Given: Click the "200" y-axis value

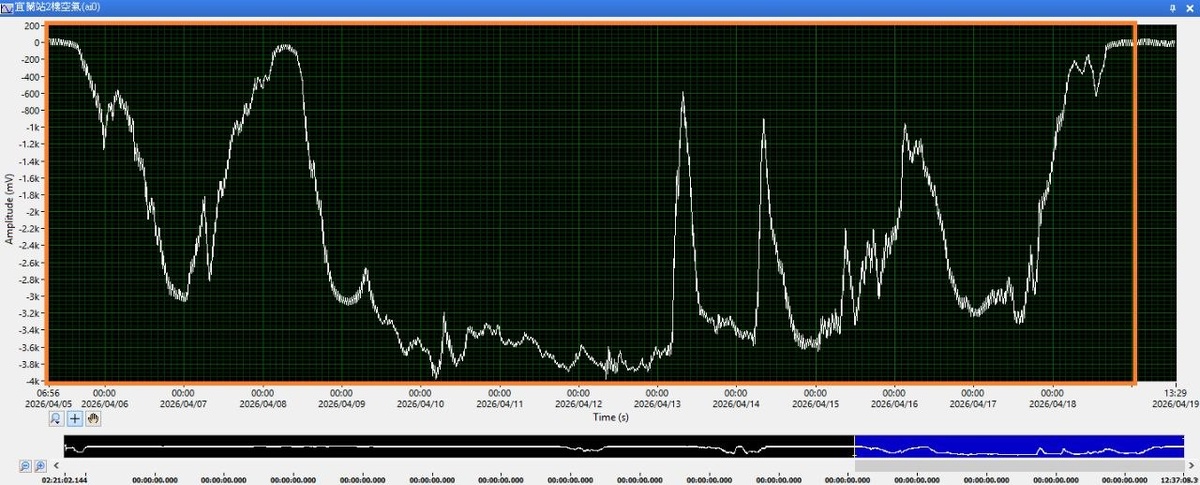Looking at the screenshot, I should tap(30, 26).
